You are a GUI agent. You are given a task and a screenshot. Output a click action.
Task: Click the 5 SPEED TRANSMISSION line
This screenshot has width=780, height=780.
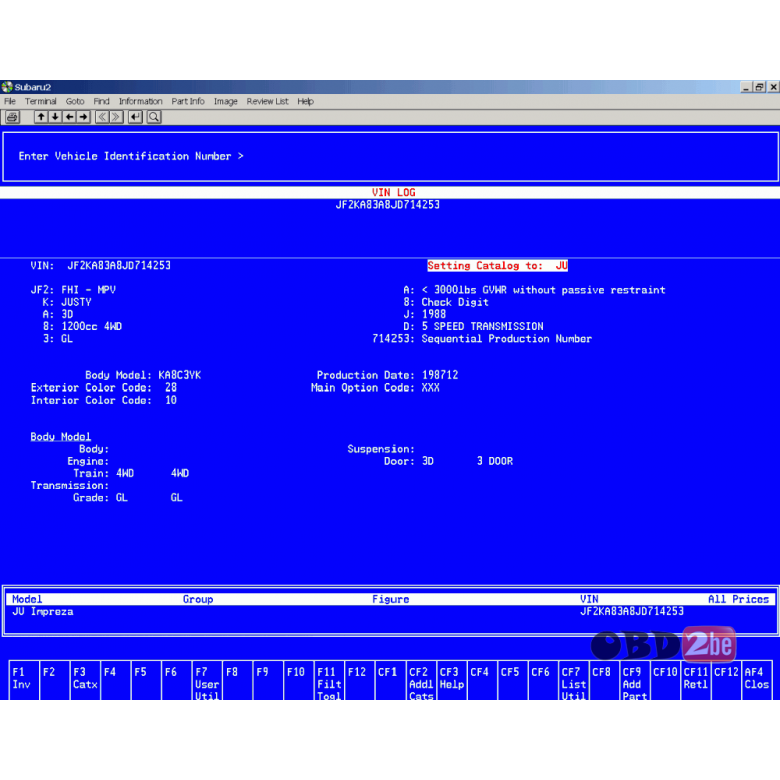pos(483,326)
